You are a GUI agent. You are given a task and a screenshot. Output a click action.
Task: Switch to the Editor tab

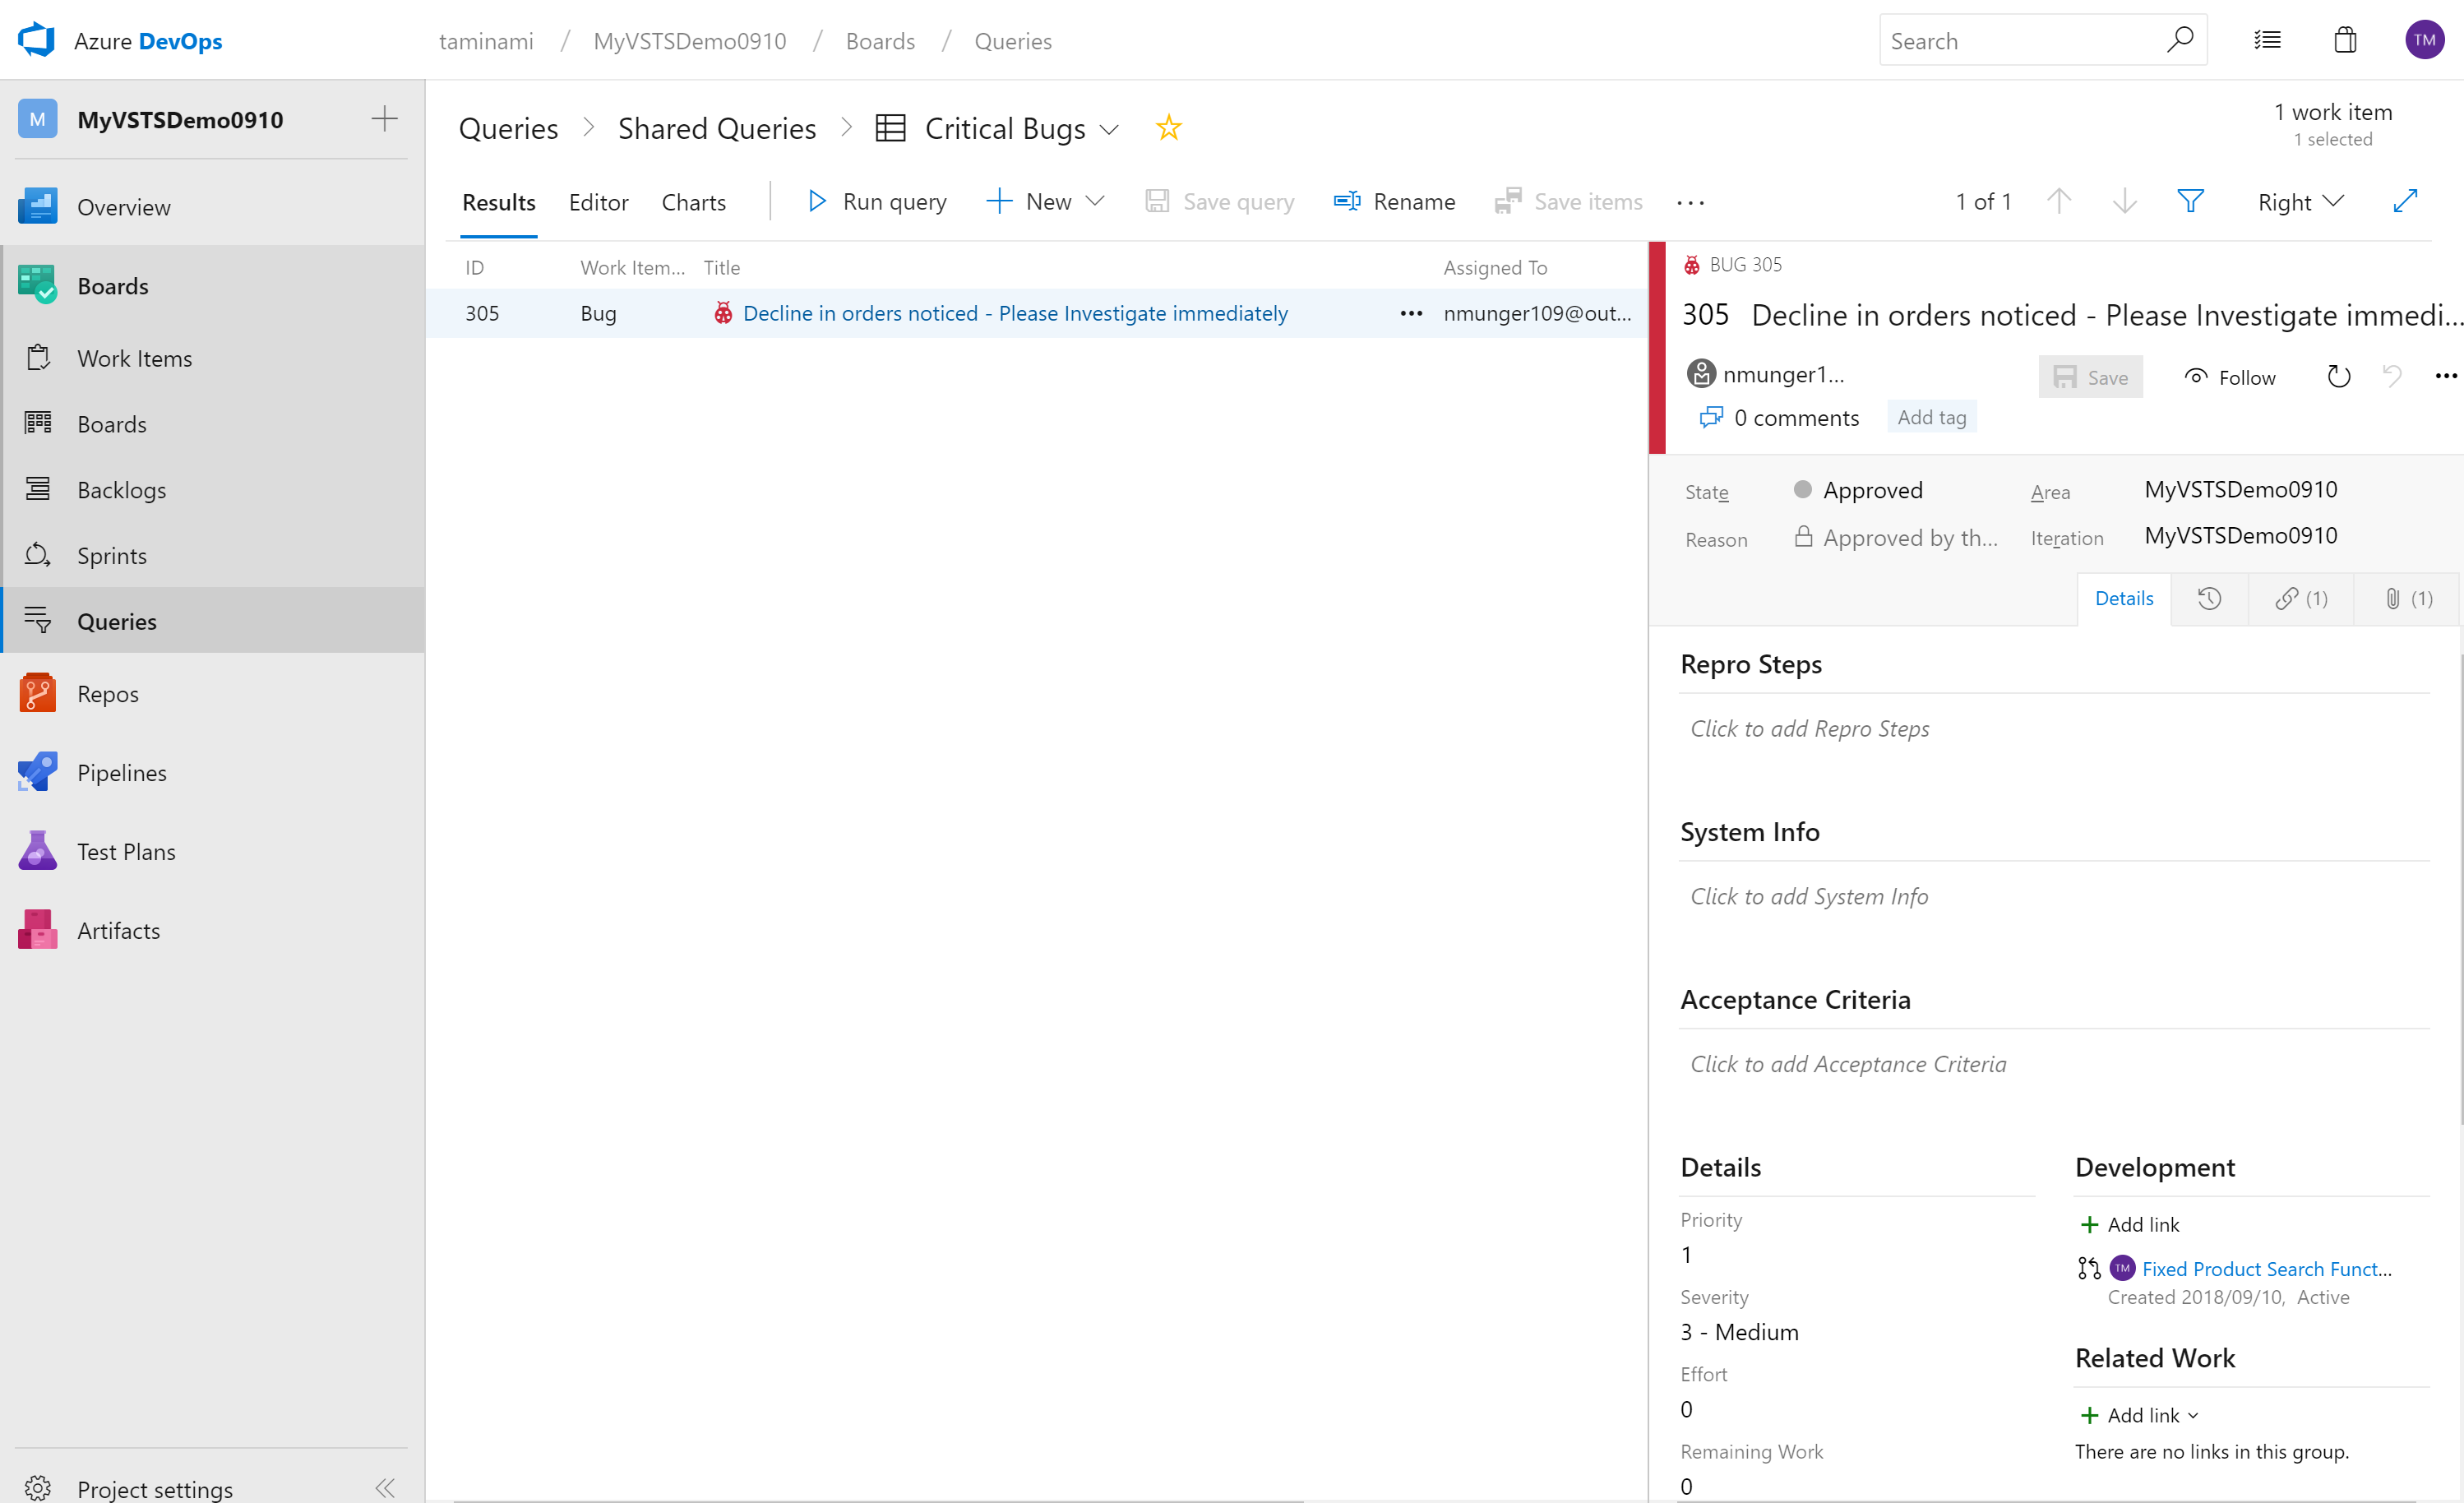coord(598,202)
